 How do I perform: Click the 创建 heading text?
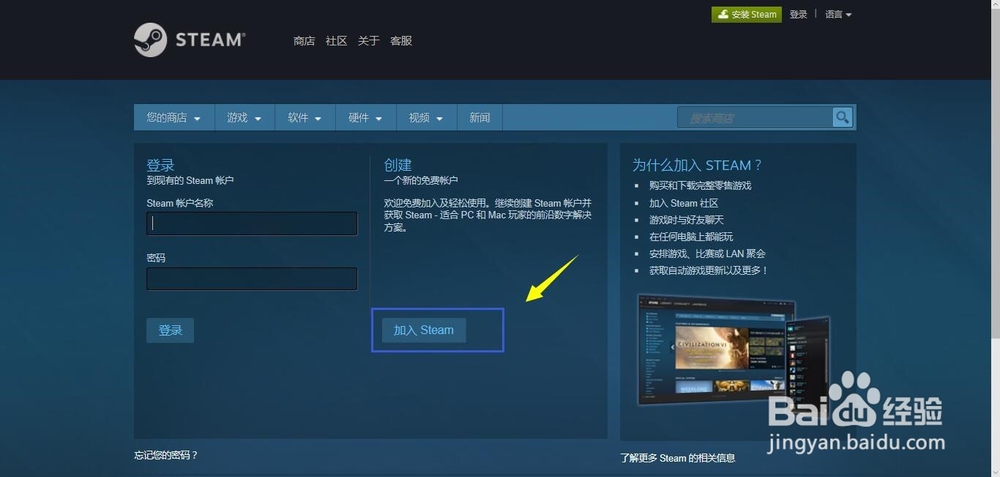pyautogui.click(x=398, y=165)
